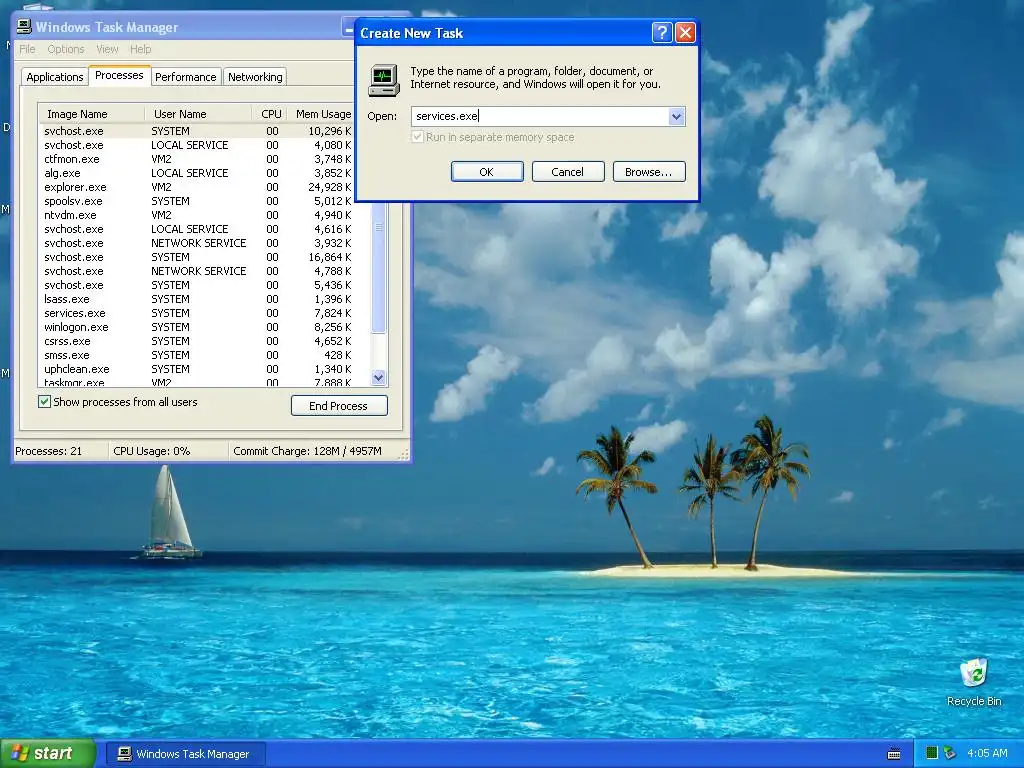Click the process list scrollbar thumb

tap(379, 268)
